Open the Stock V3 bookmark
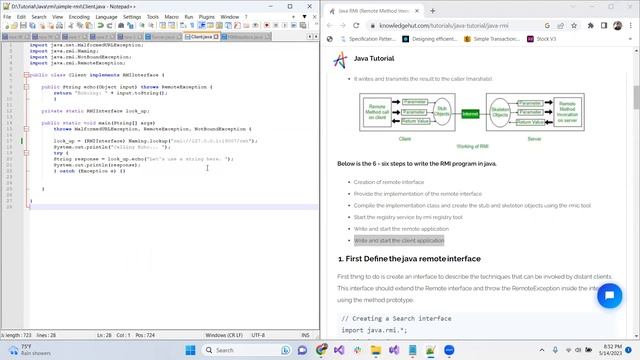 [x=542, y=39]
